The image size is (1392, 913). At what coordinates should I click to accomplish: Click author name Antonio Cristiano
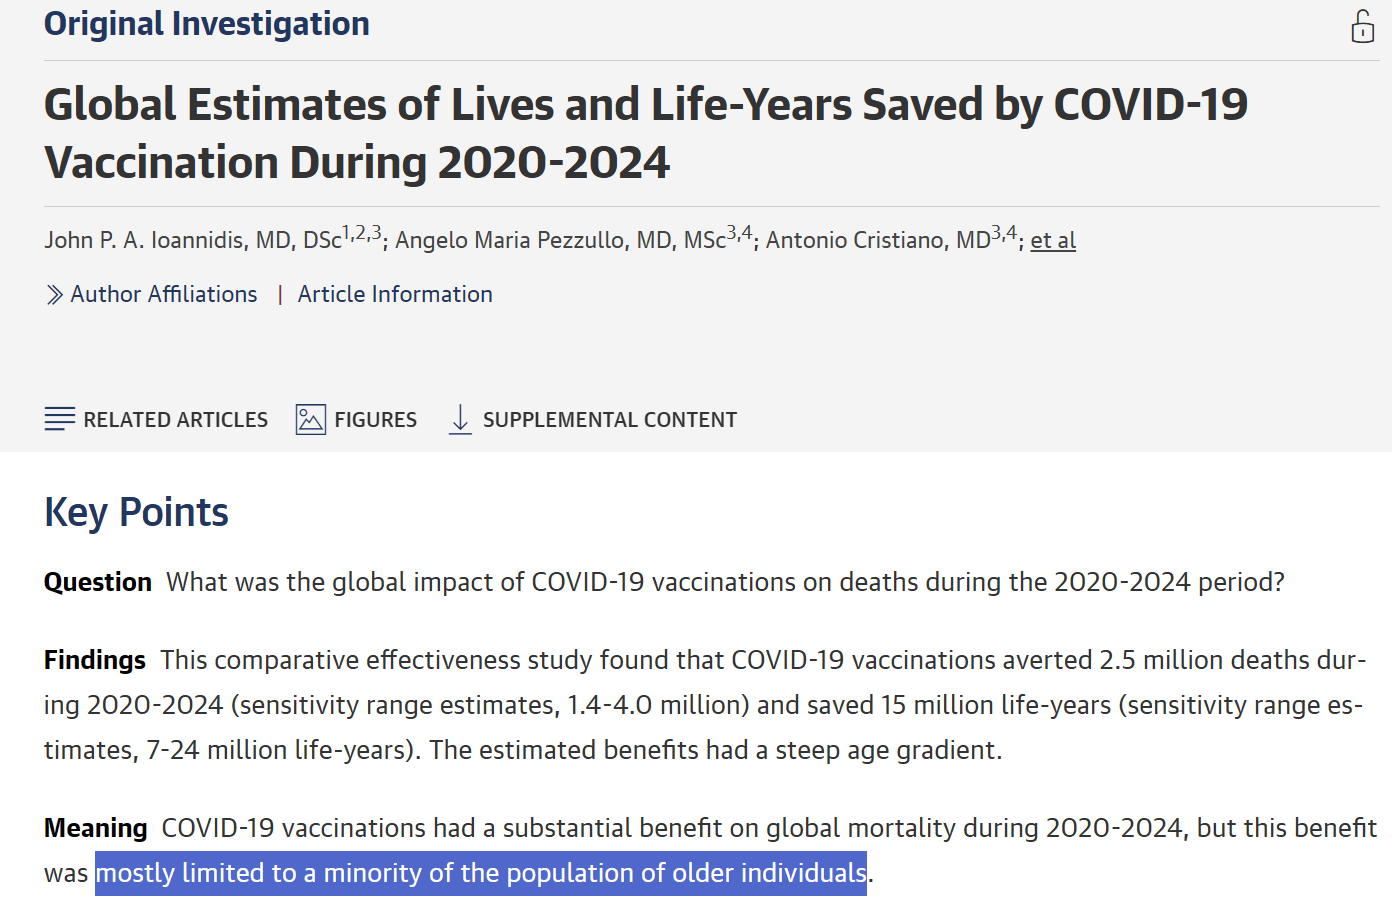[878, 240]
